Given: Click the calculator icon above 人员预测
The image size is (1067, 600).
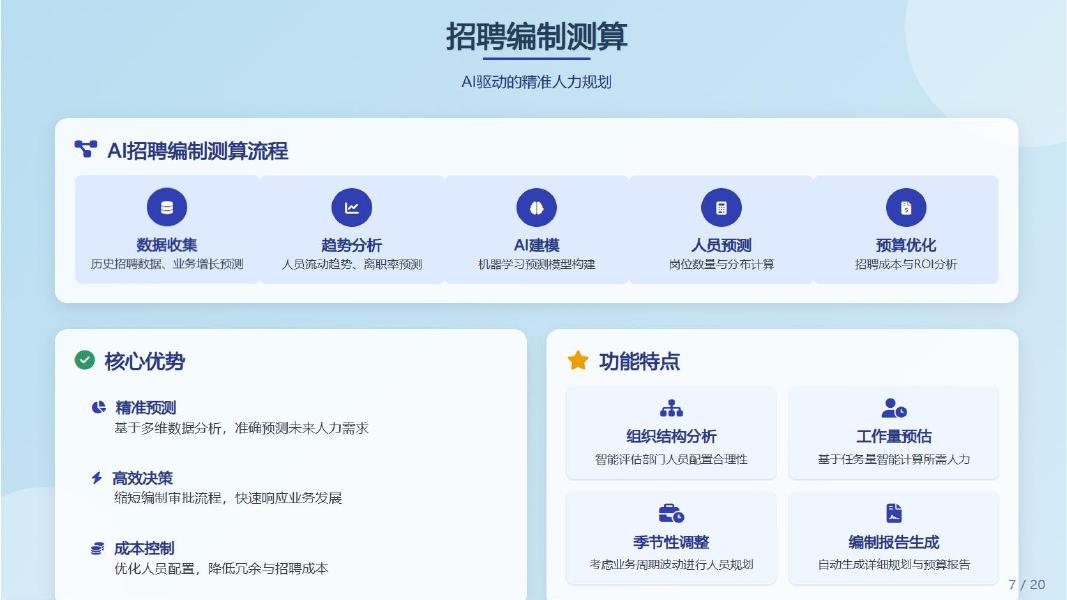Looking at the screenshot, I should [723, 206].
